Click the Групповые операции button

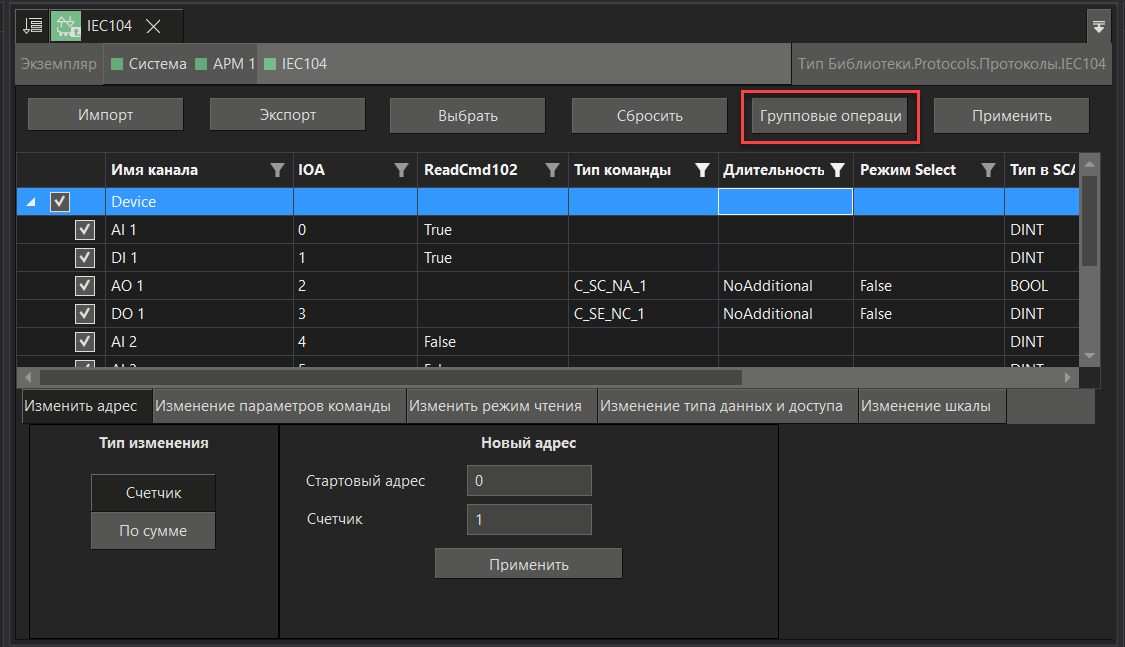831,116
